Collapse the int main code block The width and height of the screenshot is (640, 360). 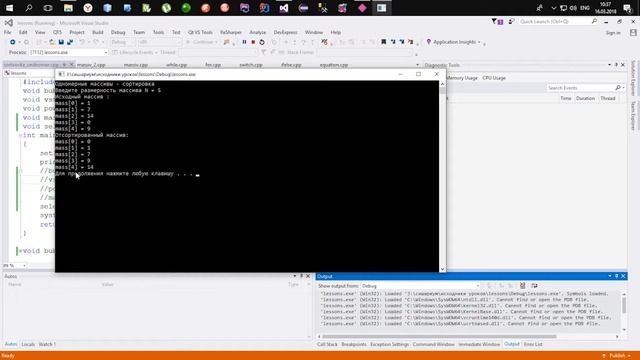click(20, 135)
